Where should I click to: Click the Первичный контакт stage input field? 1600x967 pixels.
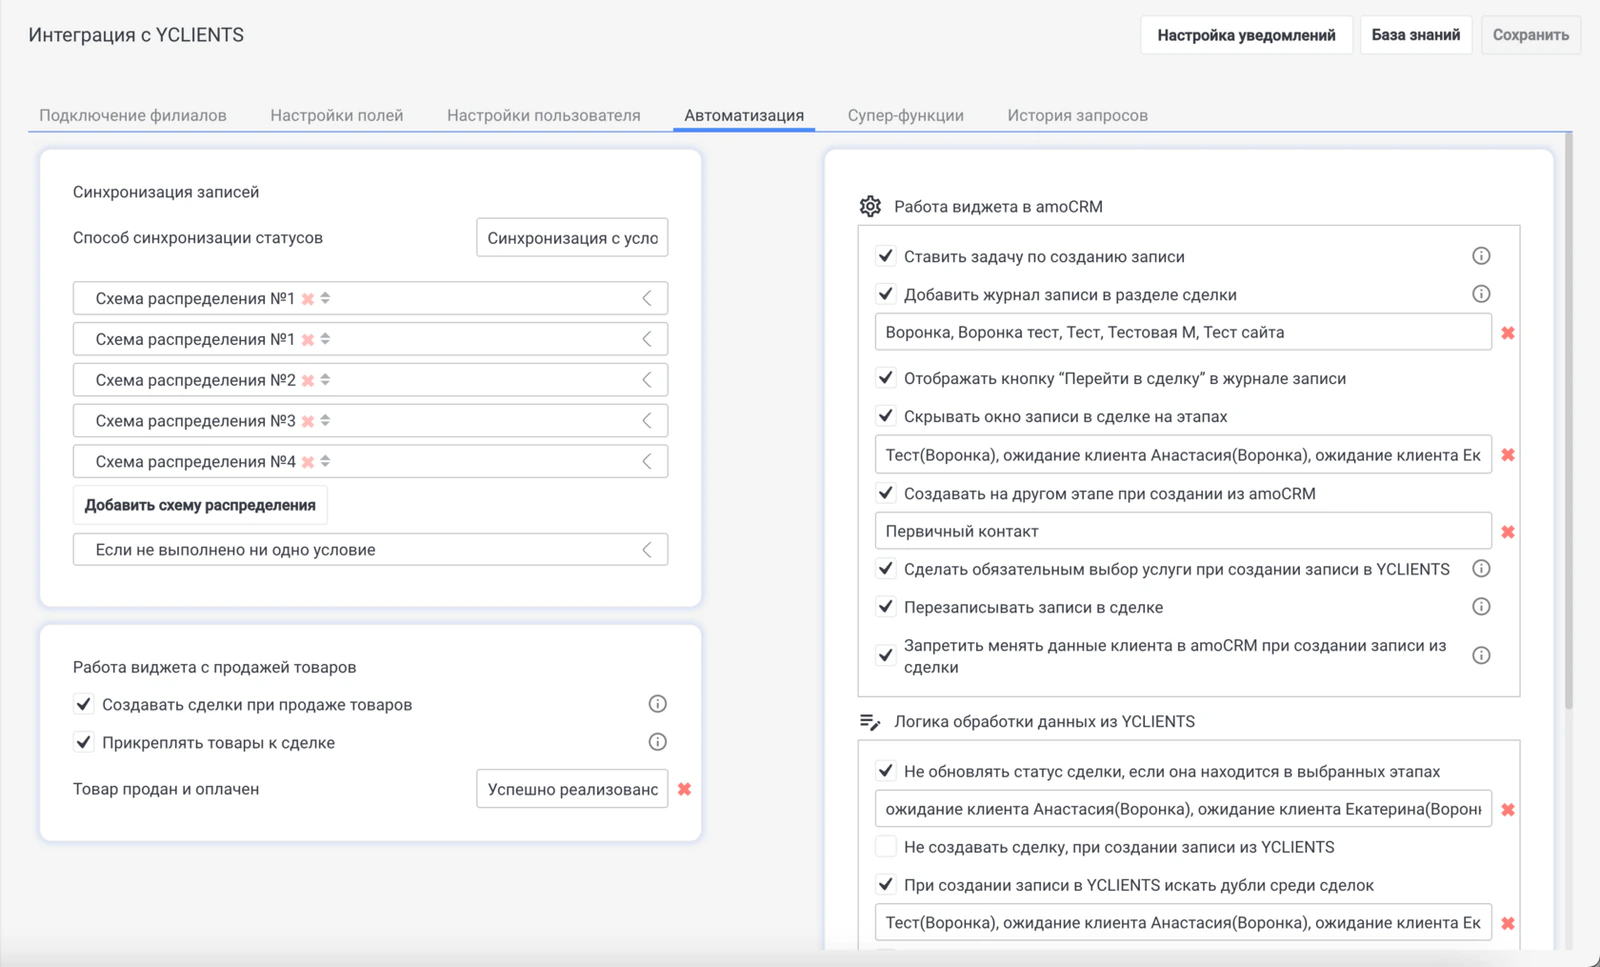[1183, 531]
